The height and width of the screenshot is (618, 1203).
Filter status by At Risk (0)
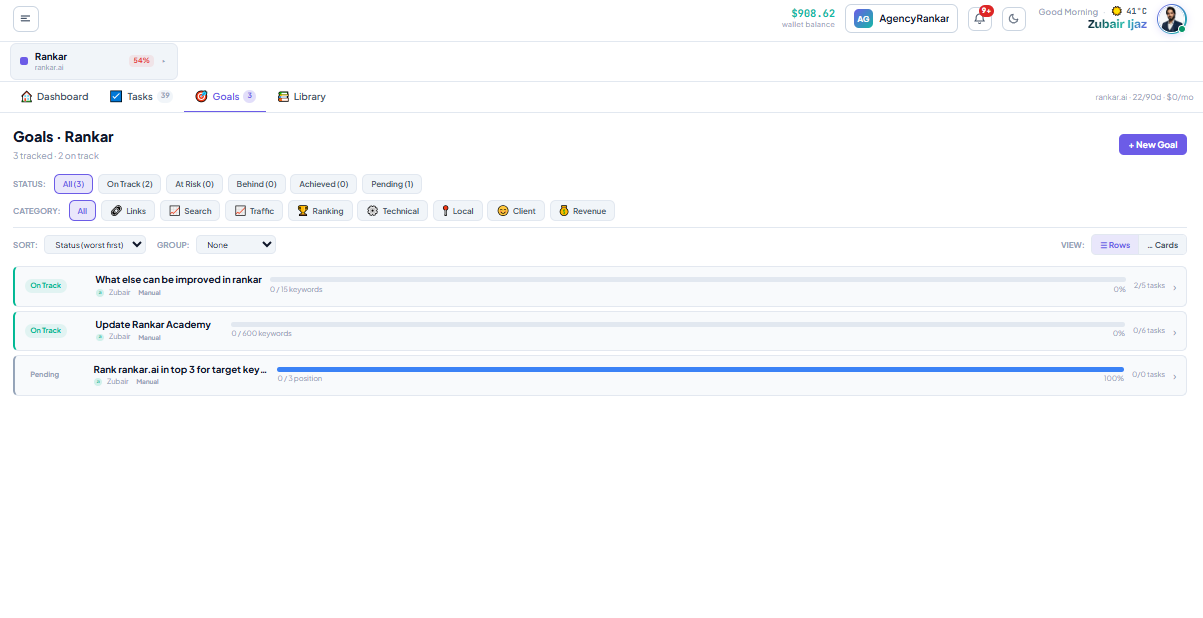pyautogui.click(x=195, y=184)
